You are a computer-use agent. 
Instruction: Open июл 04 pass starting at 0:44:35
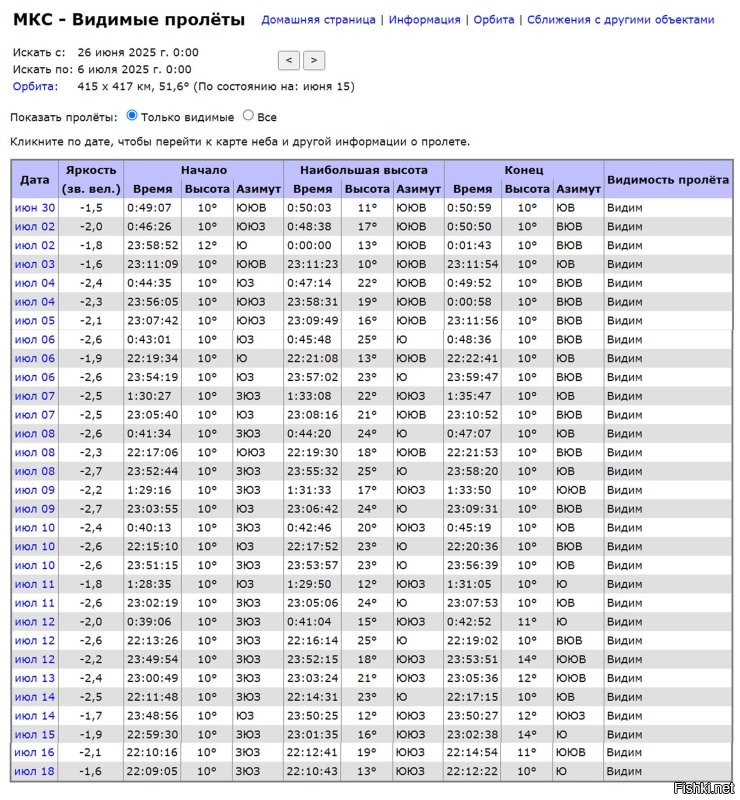pyautogui.click(x=35, y=283)
